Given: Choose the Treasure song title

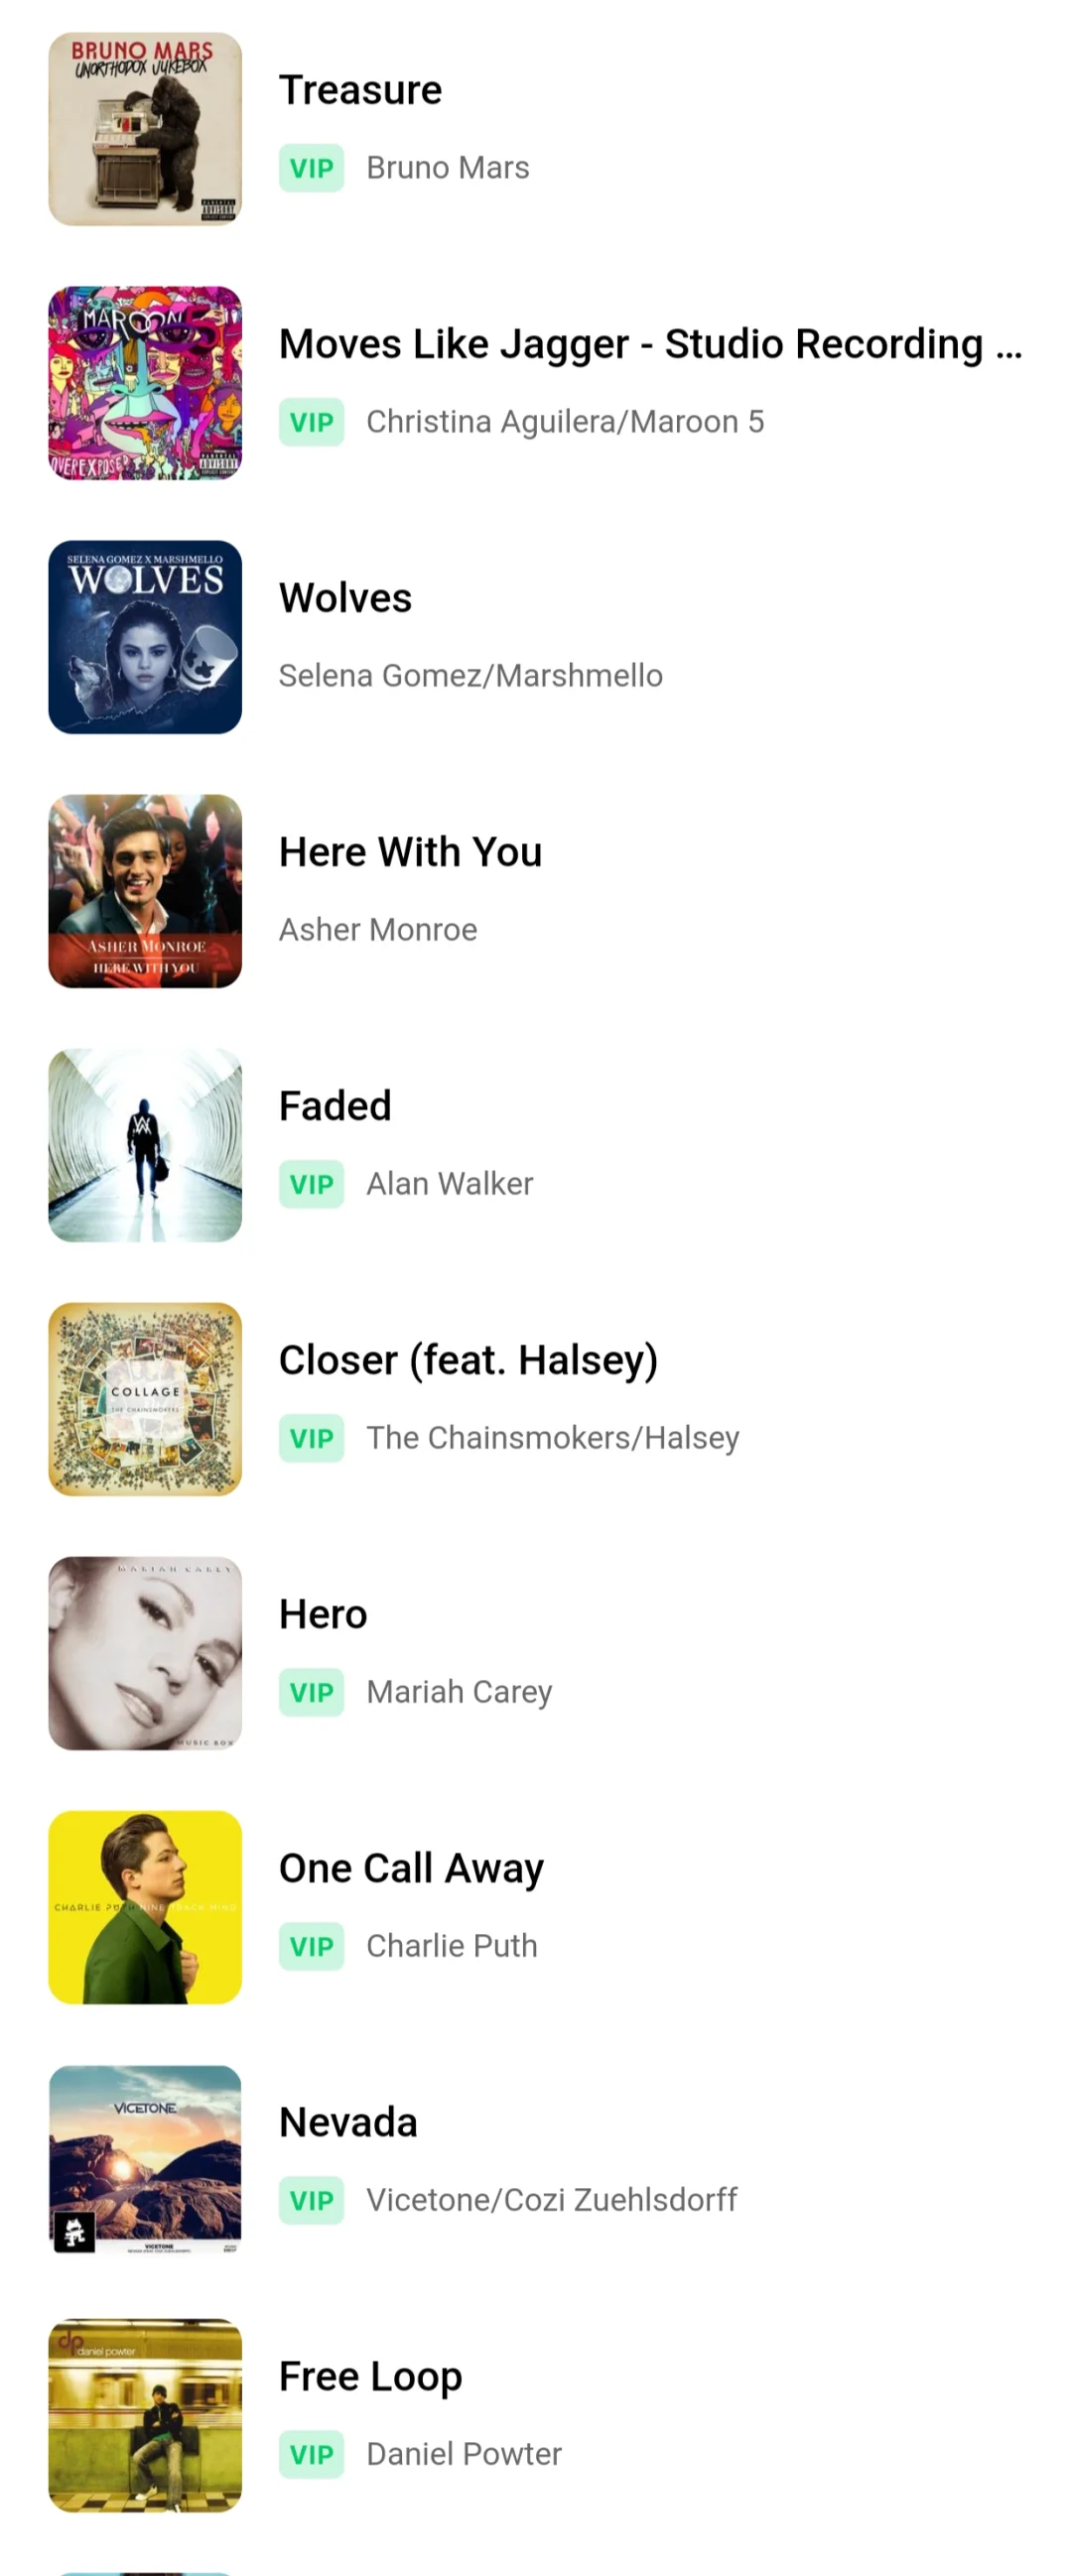Looking at the screenshot, I should click(360, 90).
